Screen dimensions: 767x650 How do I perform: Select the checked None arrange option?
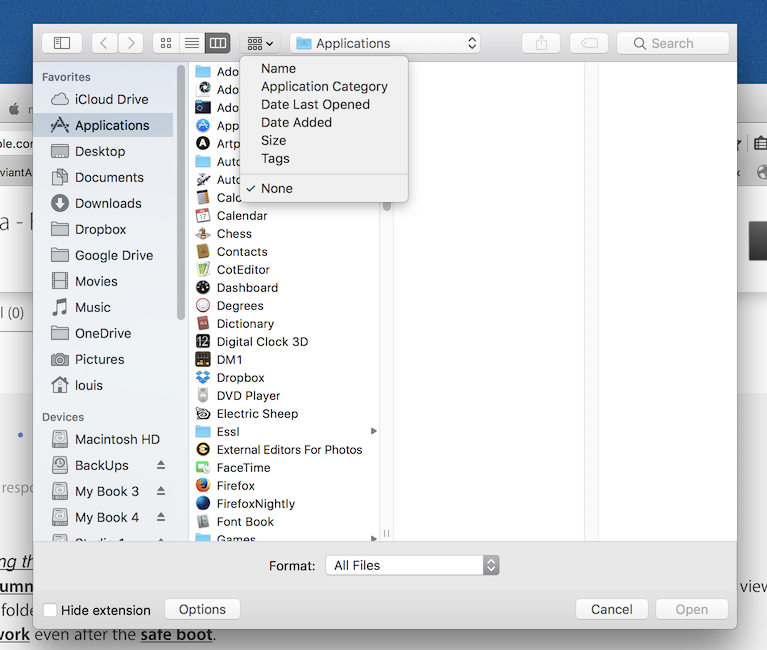324,188
